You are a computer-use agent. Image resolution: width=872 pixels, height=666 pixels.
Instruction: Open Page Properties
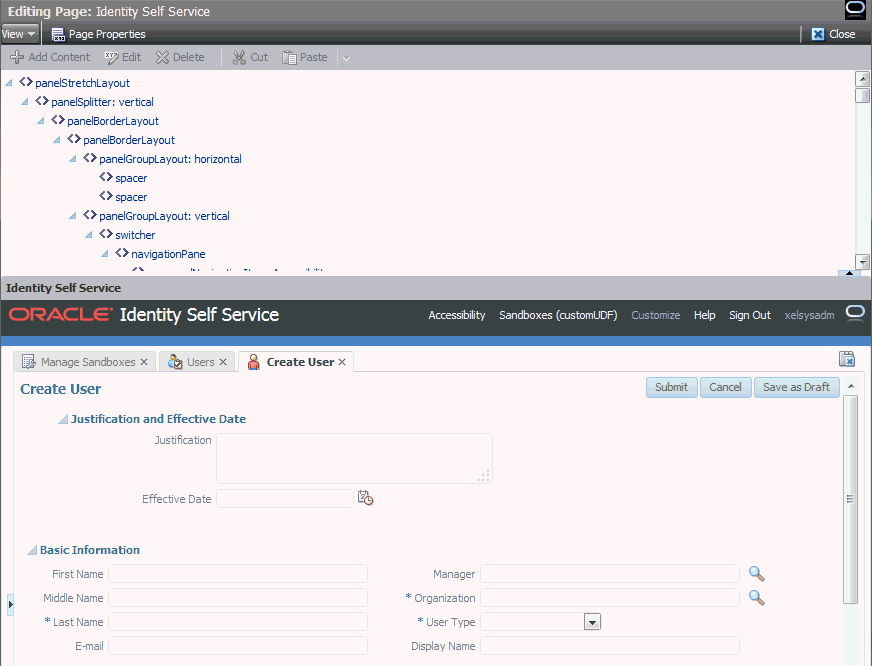point(98,34)
